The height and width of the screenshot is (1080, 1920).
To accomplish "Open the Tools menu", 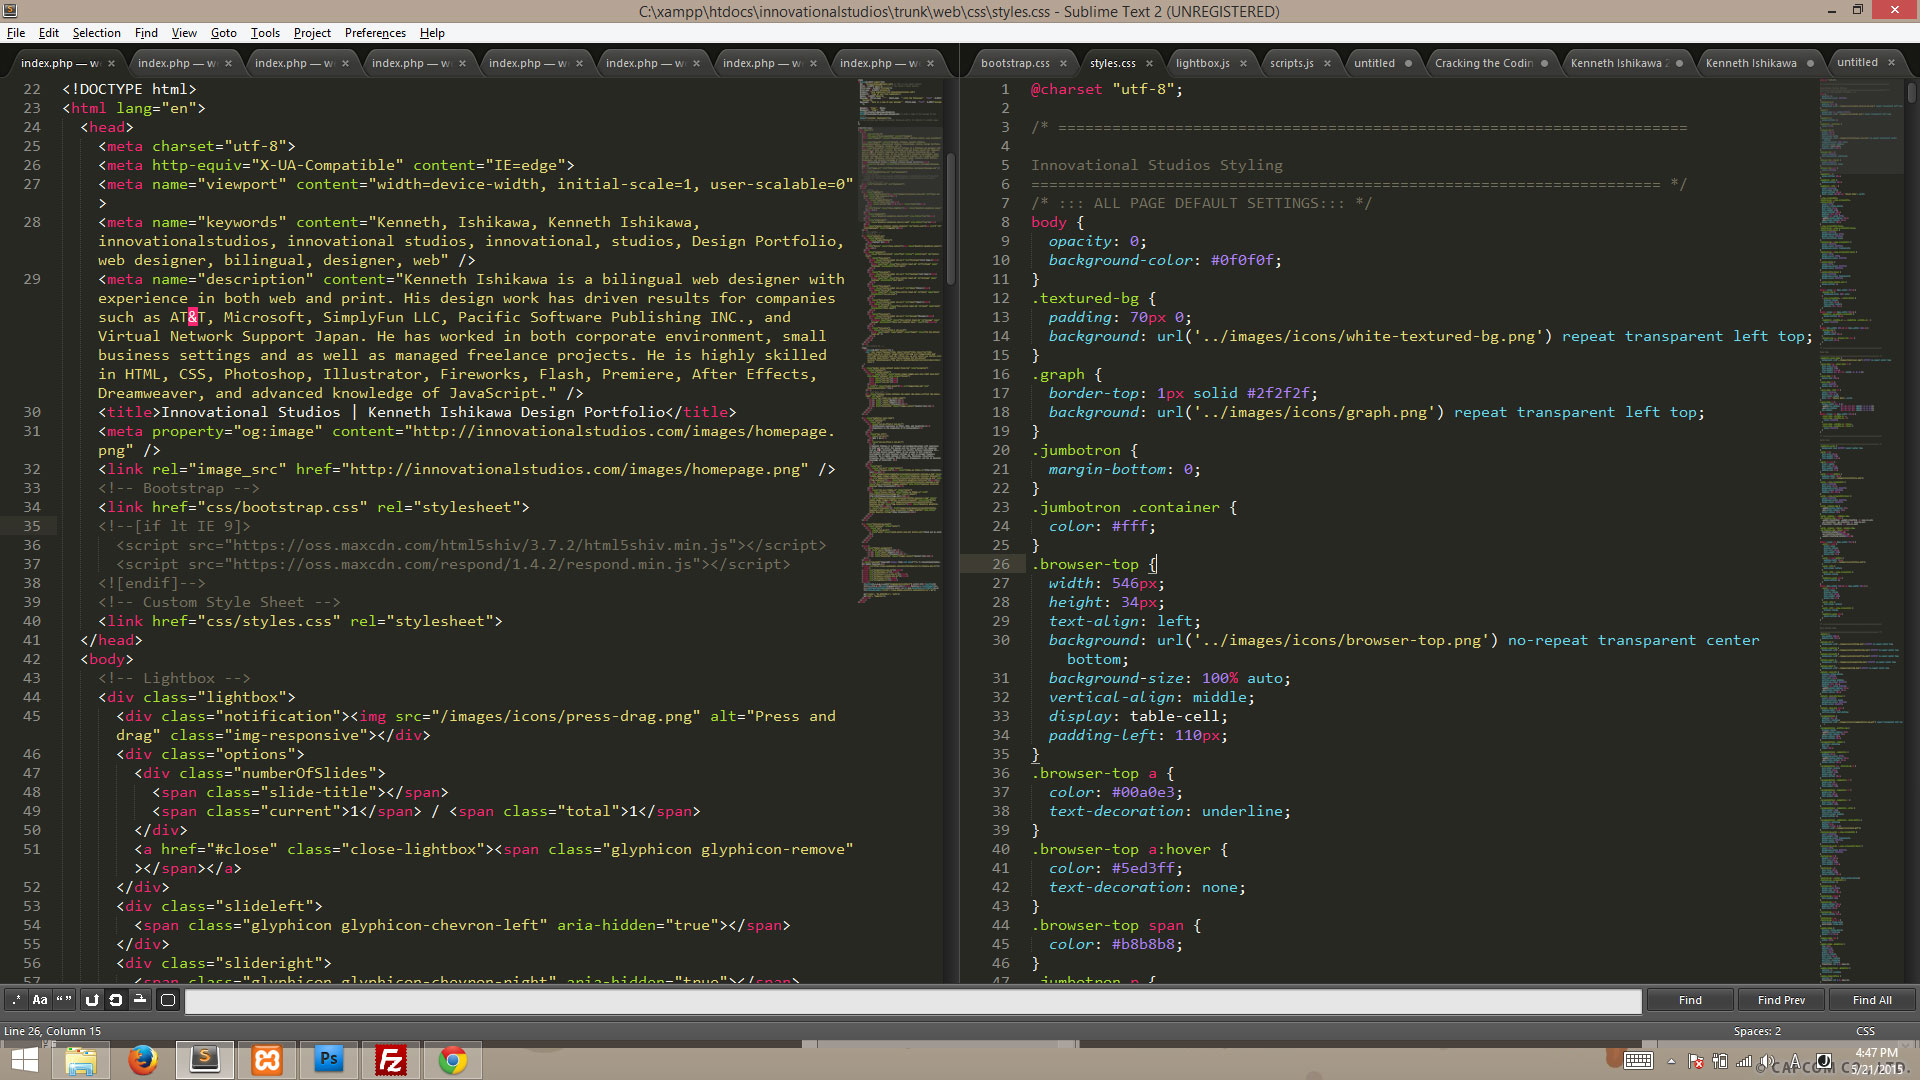I will tap(265, 33).
